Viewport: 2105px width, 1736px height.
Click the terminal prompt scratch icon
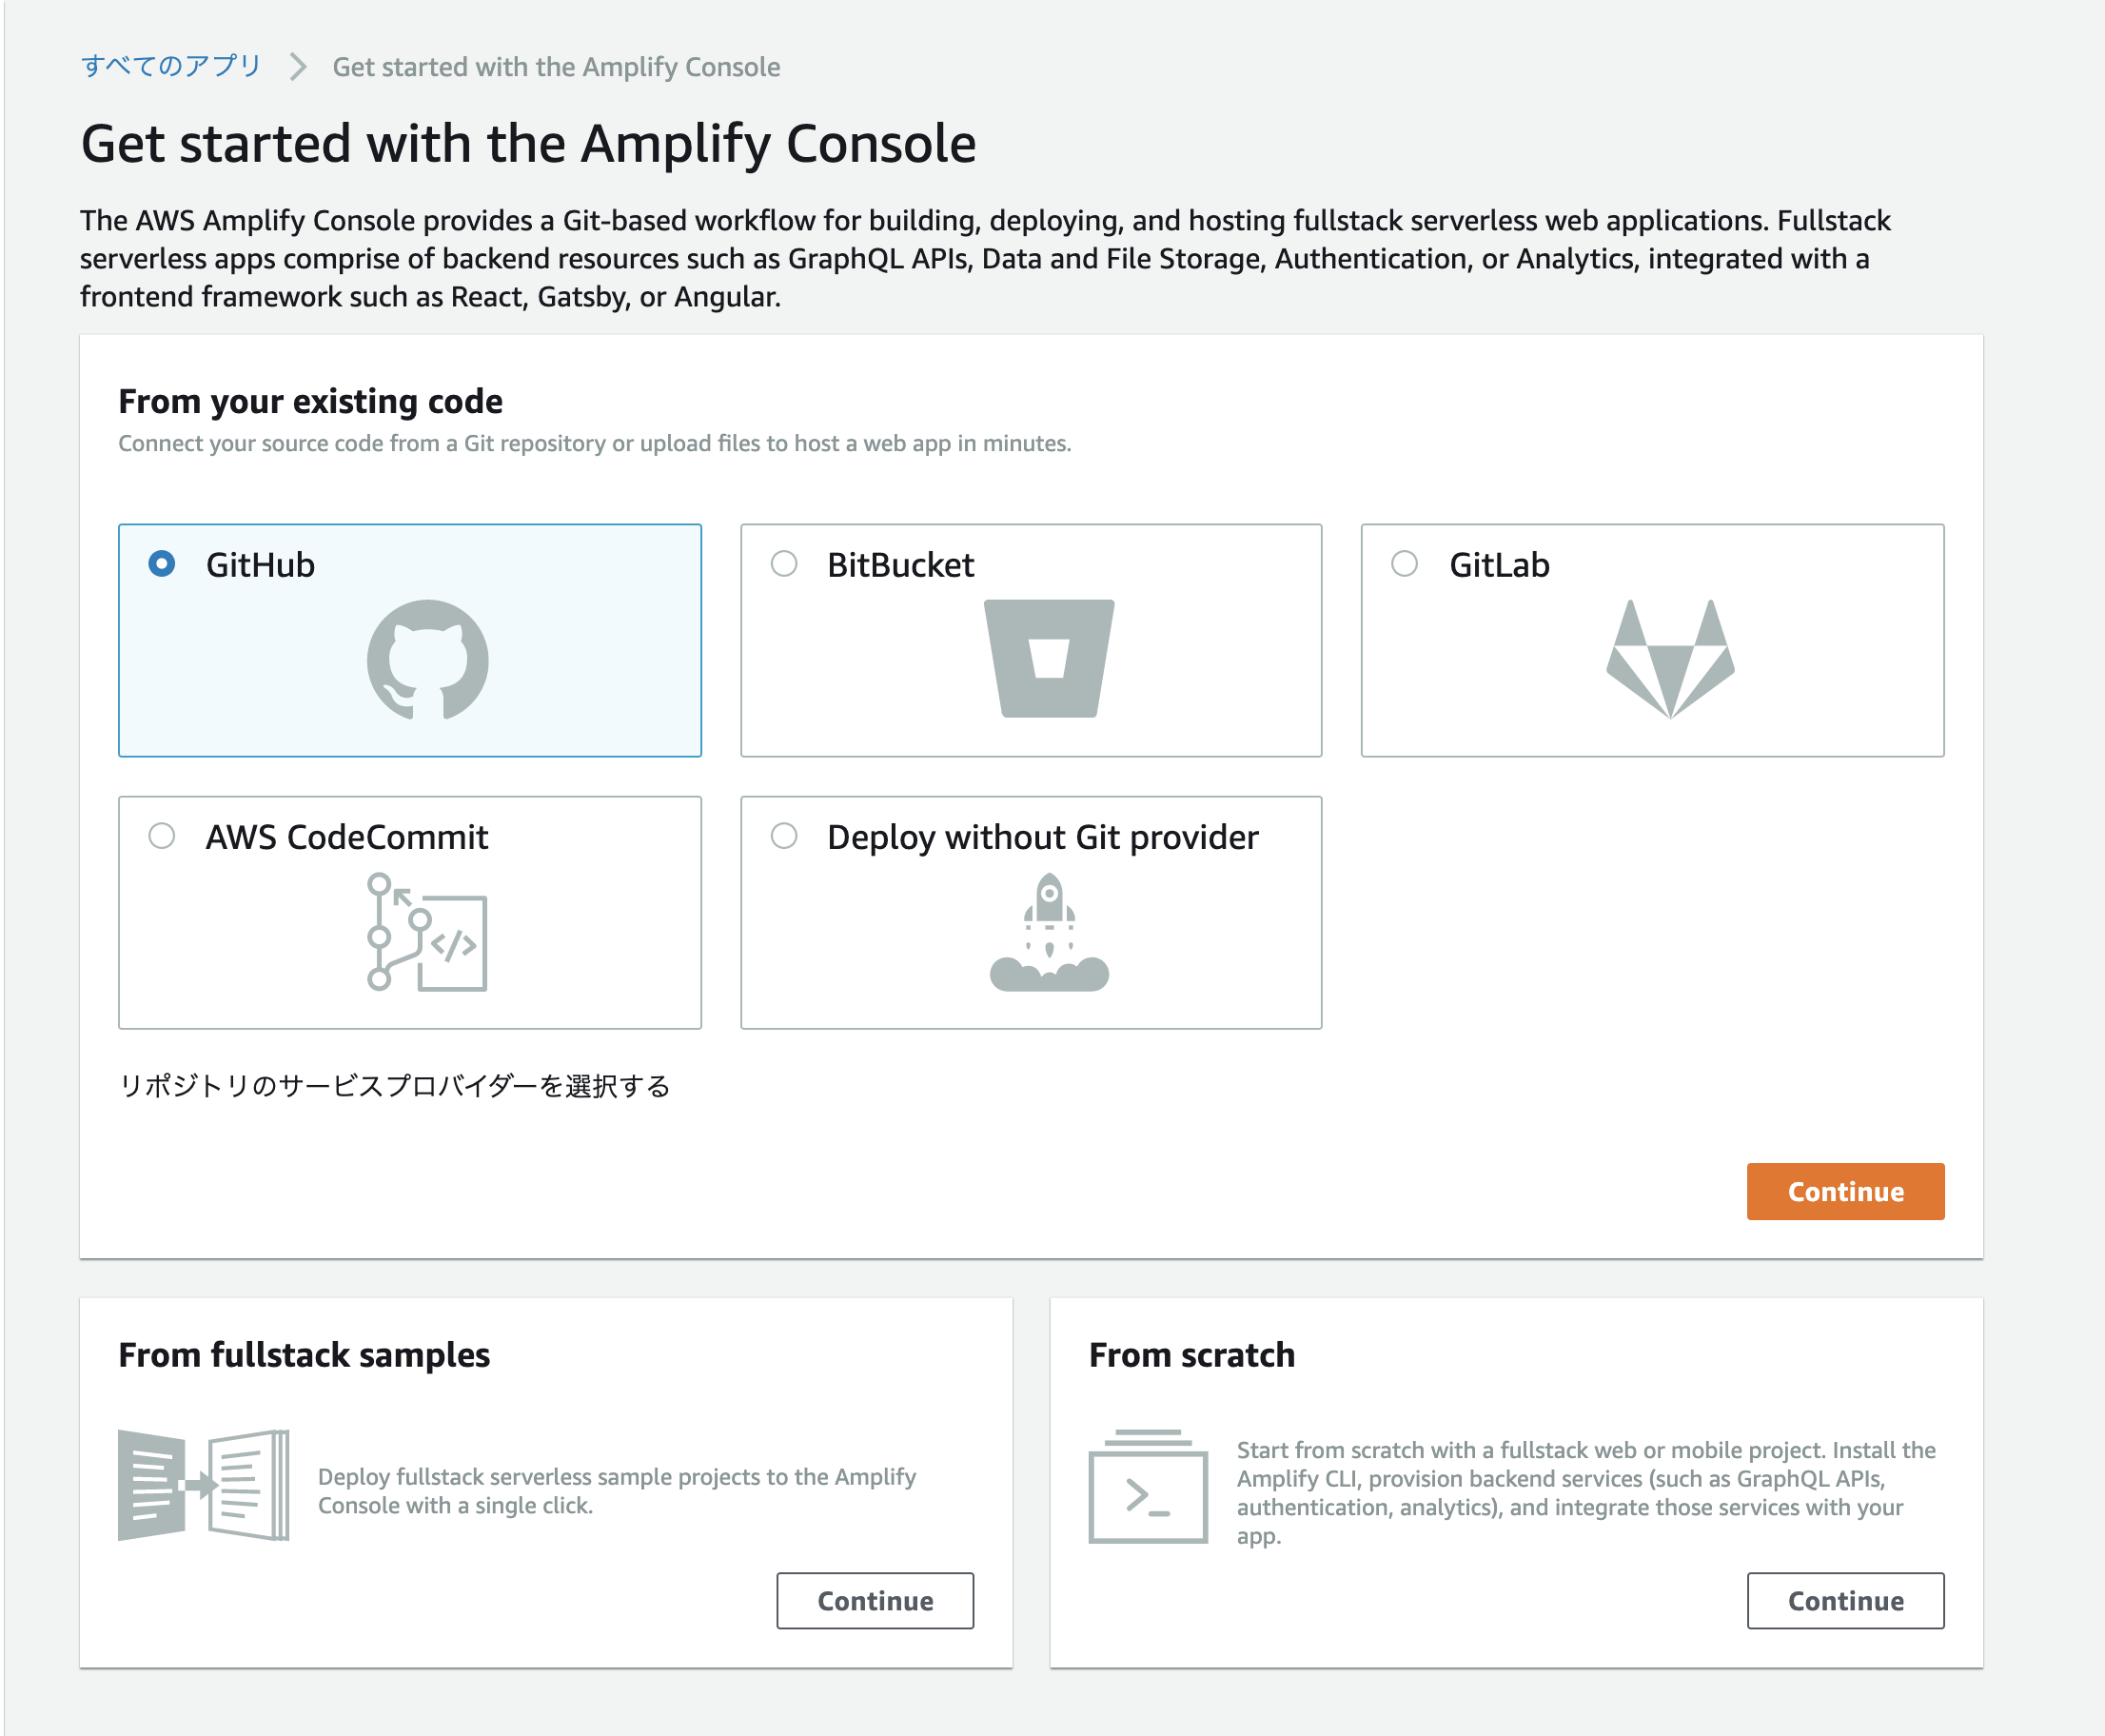pos(1148,1487)
